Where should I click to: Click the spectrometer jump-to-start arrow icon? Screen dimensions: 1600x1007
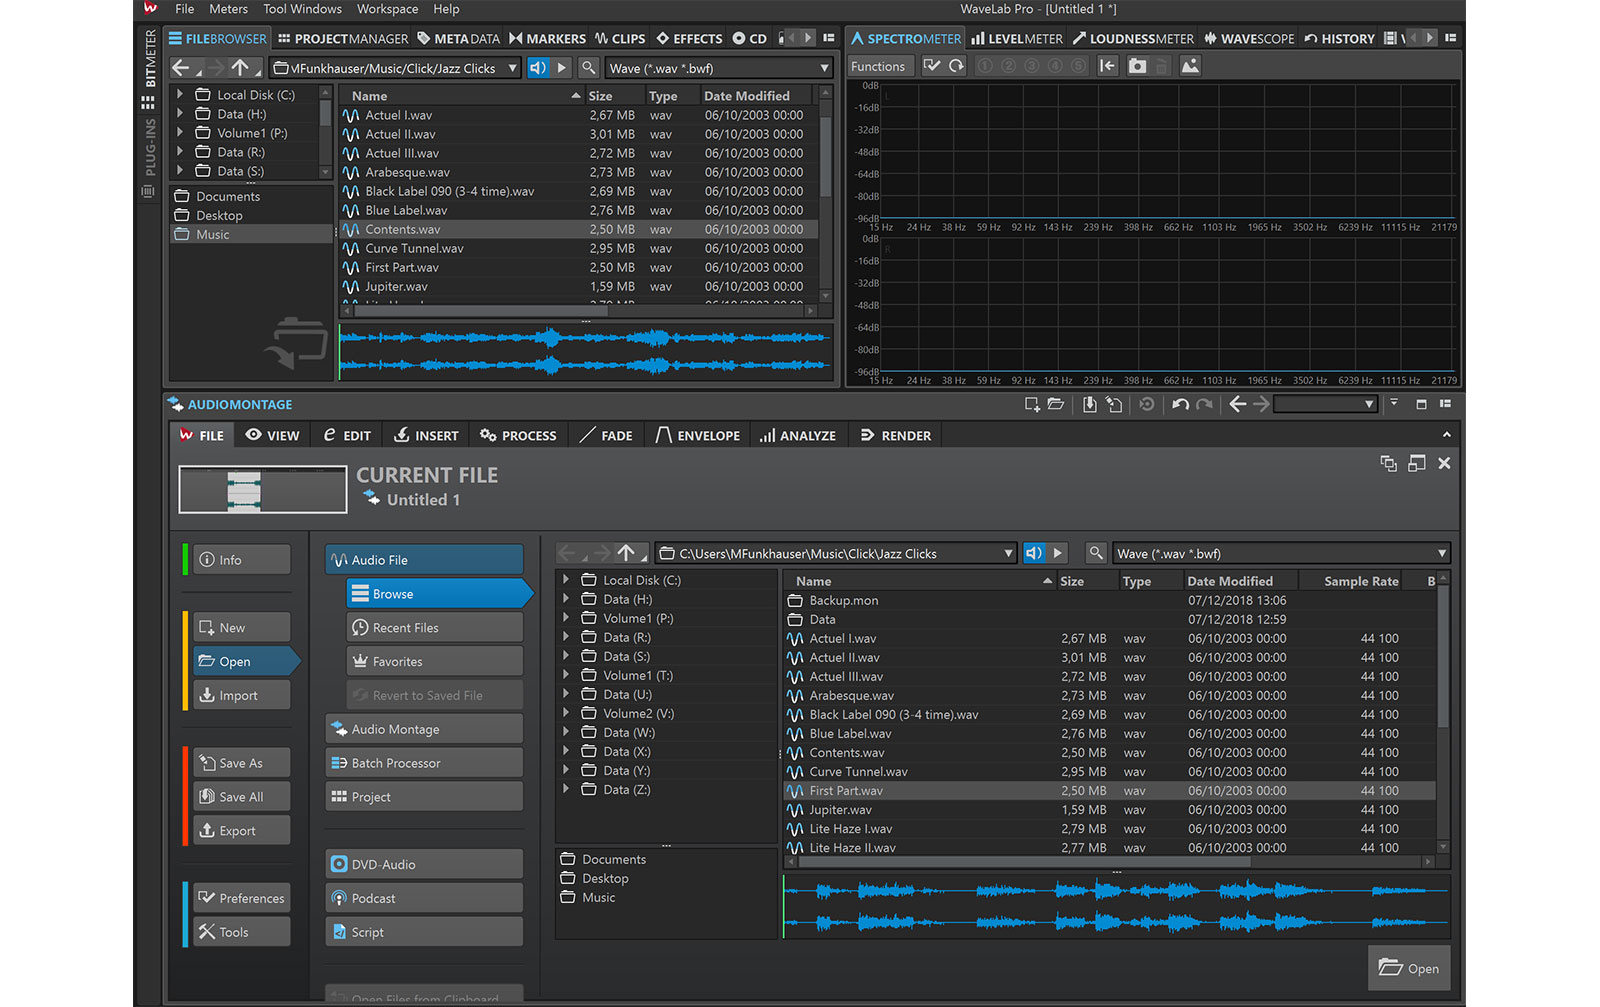click(x=1107, y=66)
